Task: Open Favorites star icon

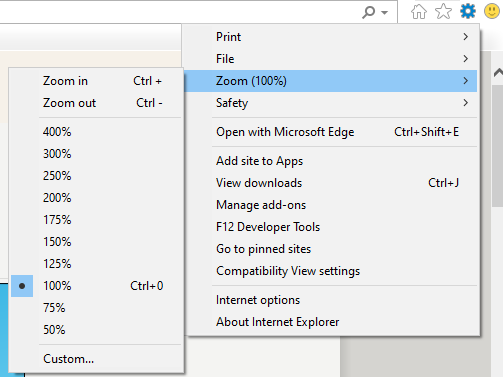Action: (x=443, y=11)
